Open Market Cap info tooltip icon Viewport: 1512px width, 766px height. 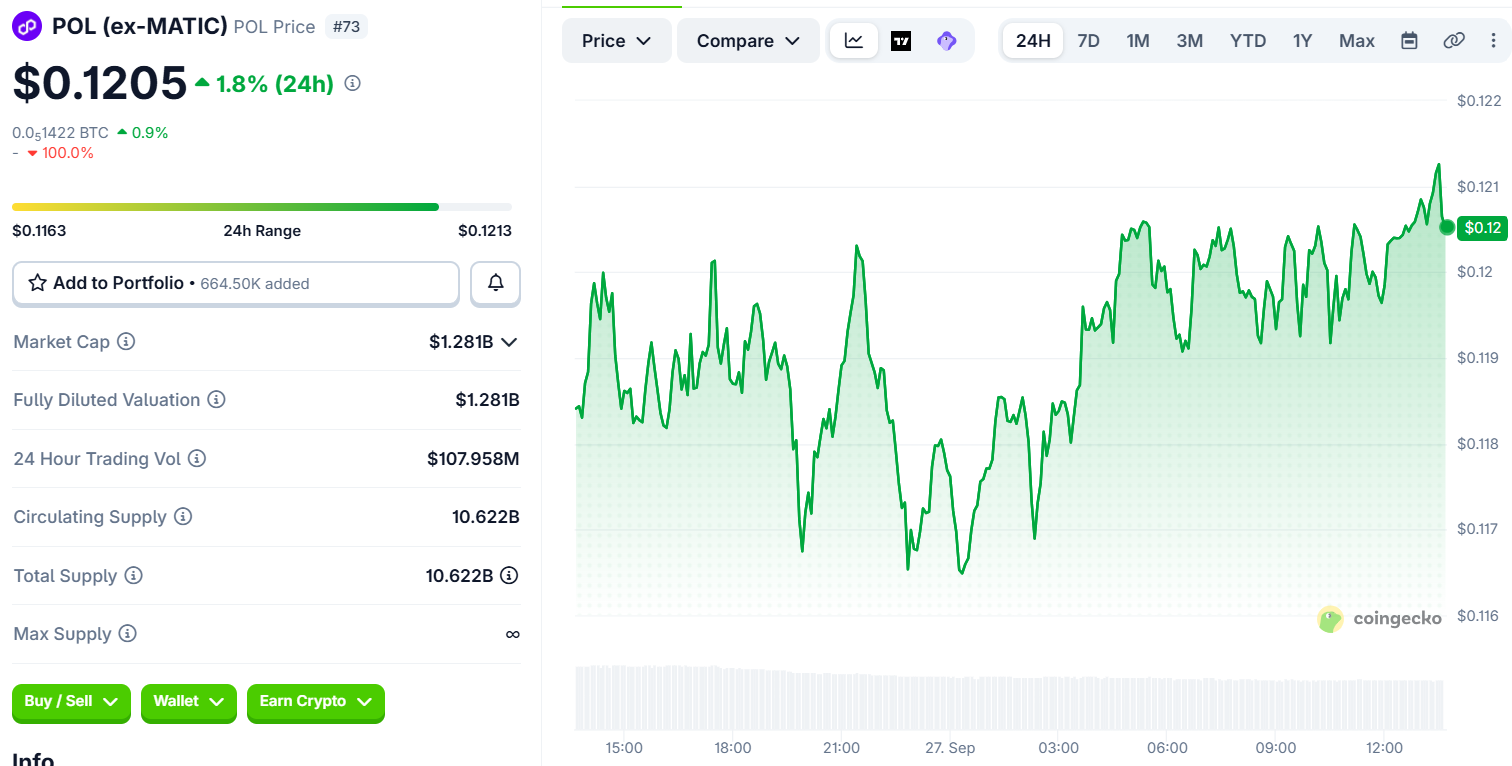[126, 342]
